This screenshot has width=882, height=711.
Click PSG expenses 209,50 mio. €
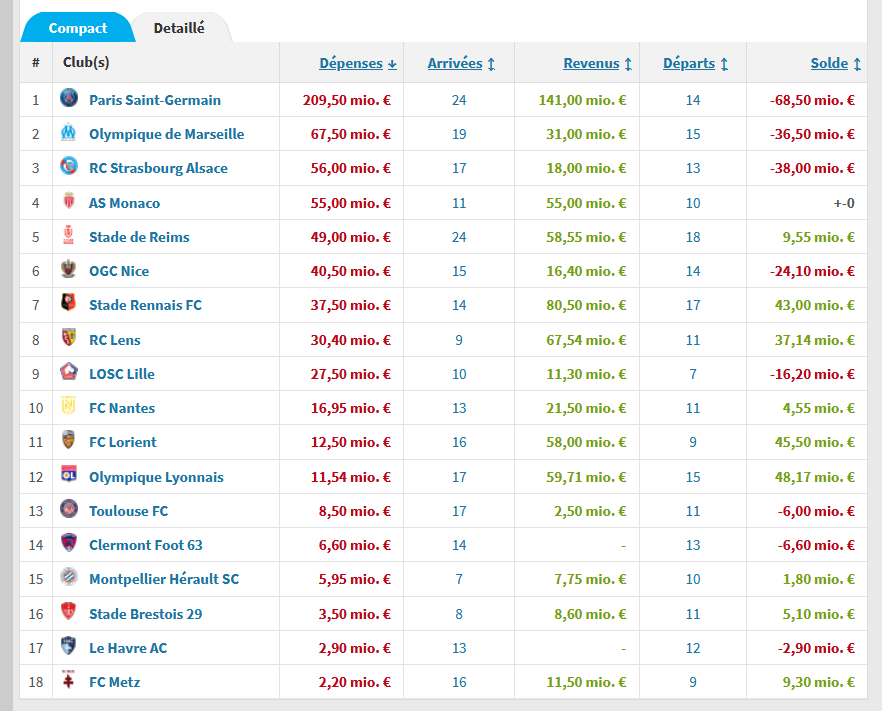pyautogui.click(x=346, y=101)
